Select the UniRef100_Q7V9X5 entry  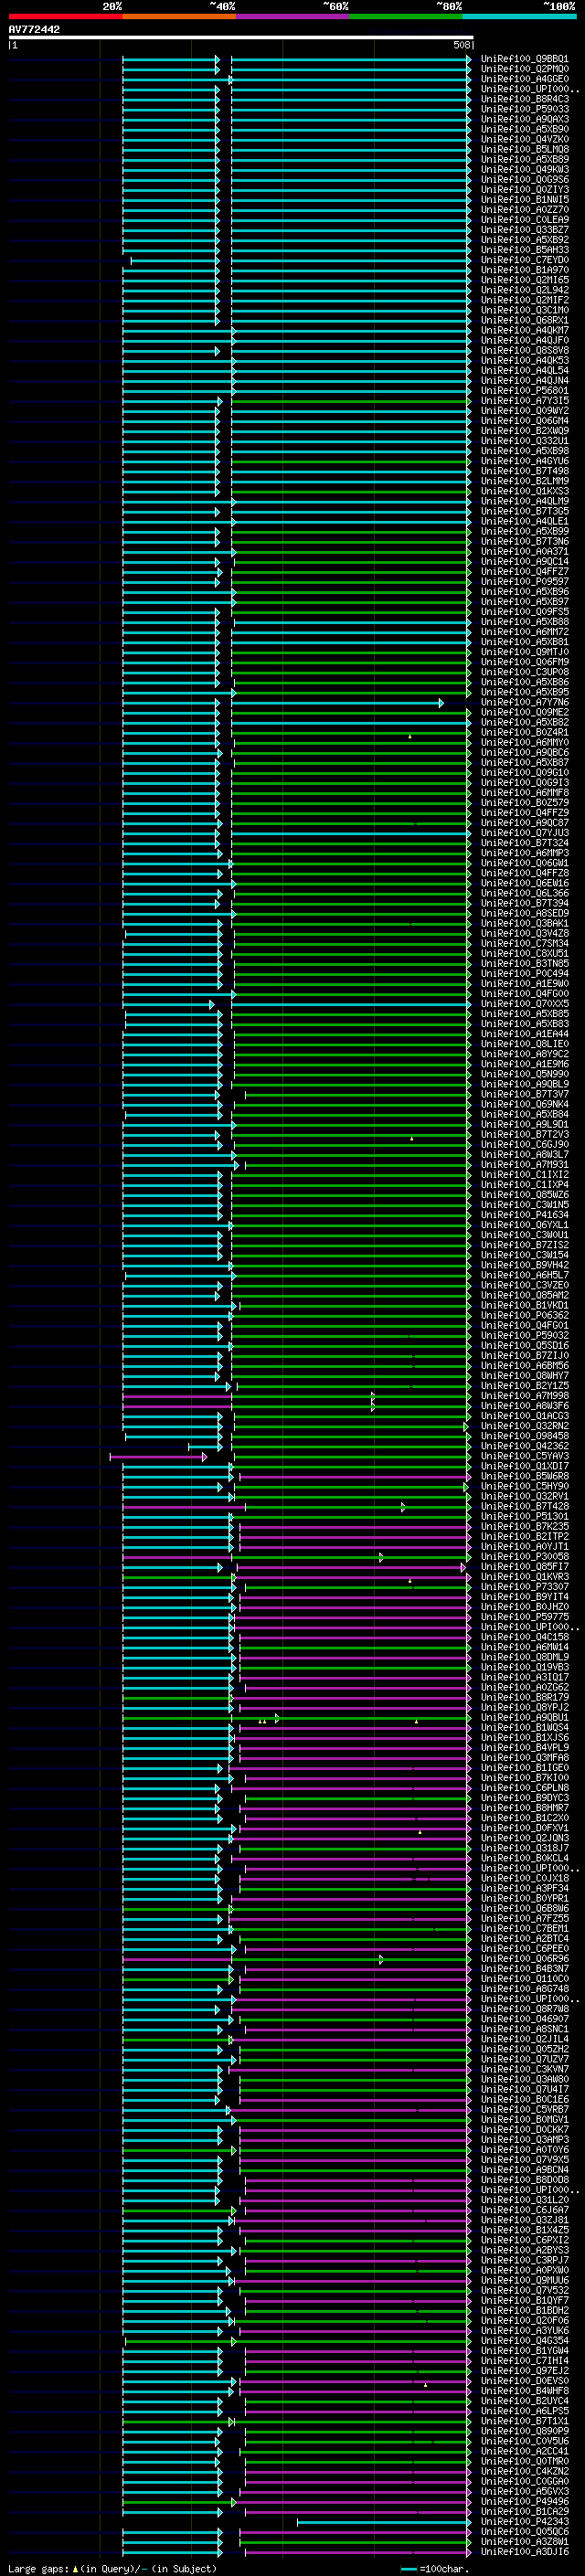click(525, 2159)
